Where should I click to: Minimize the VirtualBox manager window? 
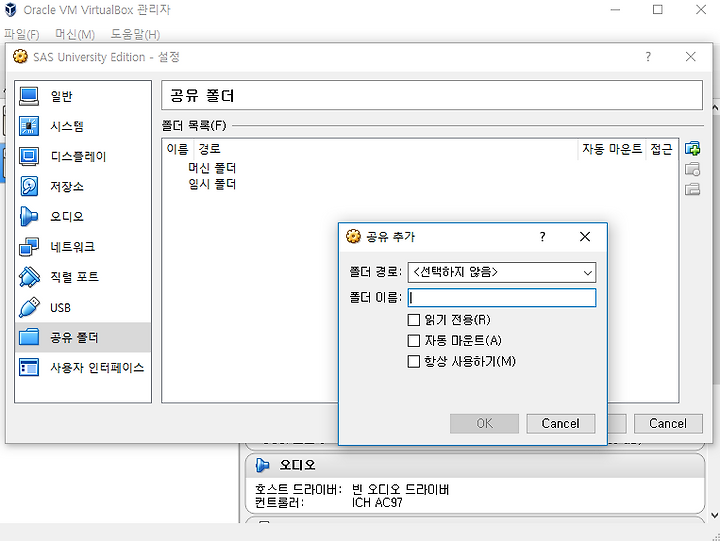coord(615,10)
